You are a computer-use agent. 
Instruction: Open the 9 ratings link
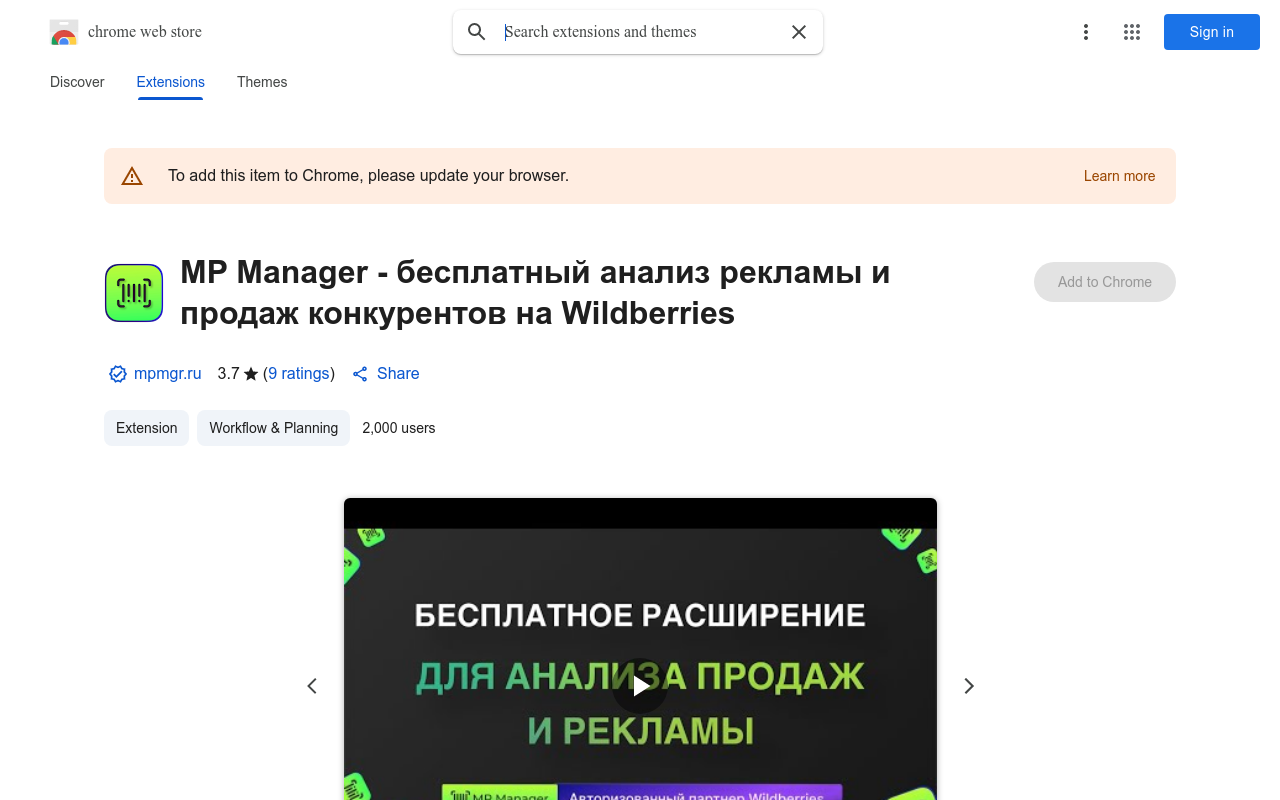coord(299,374)
